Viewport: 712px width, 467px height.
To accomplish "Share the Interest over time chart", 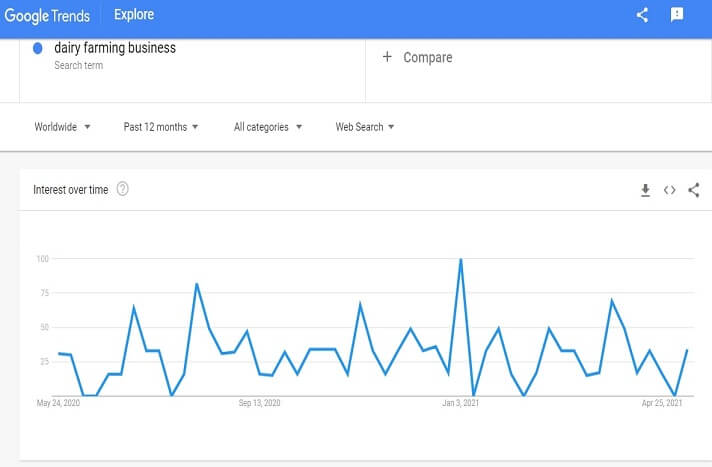I will click(x=694, y=190).
